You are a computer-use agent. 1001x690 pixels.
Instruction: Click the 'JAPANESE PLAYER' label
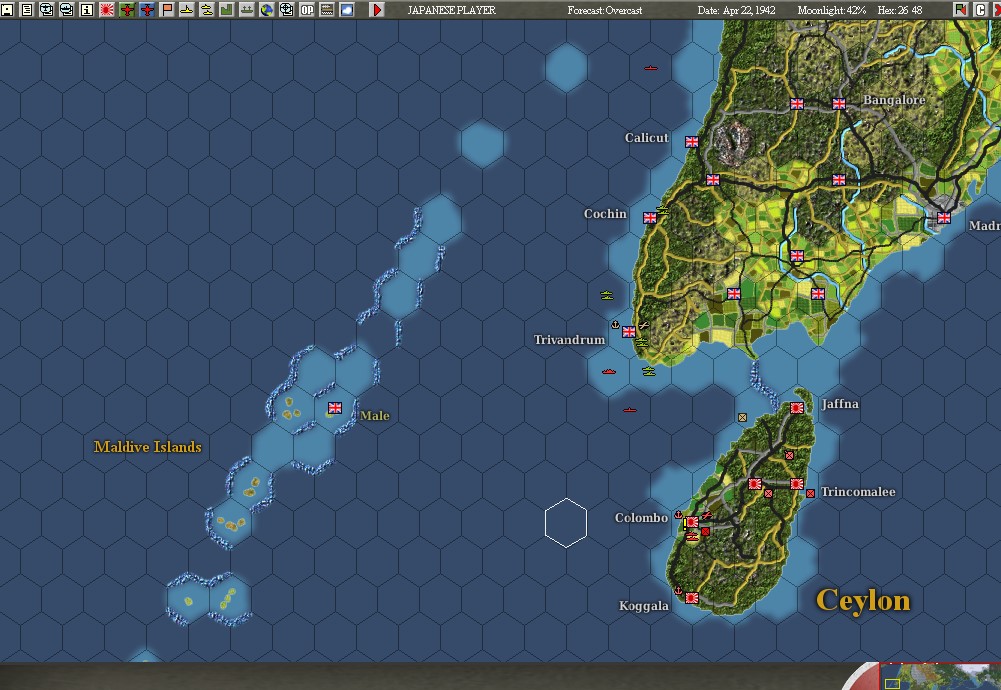coord(451,10)
